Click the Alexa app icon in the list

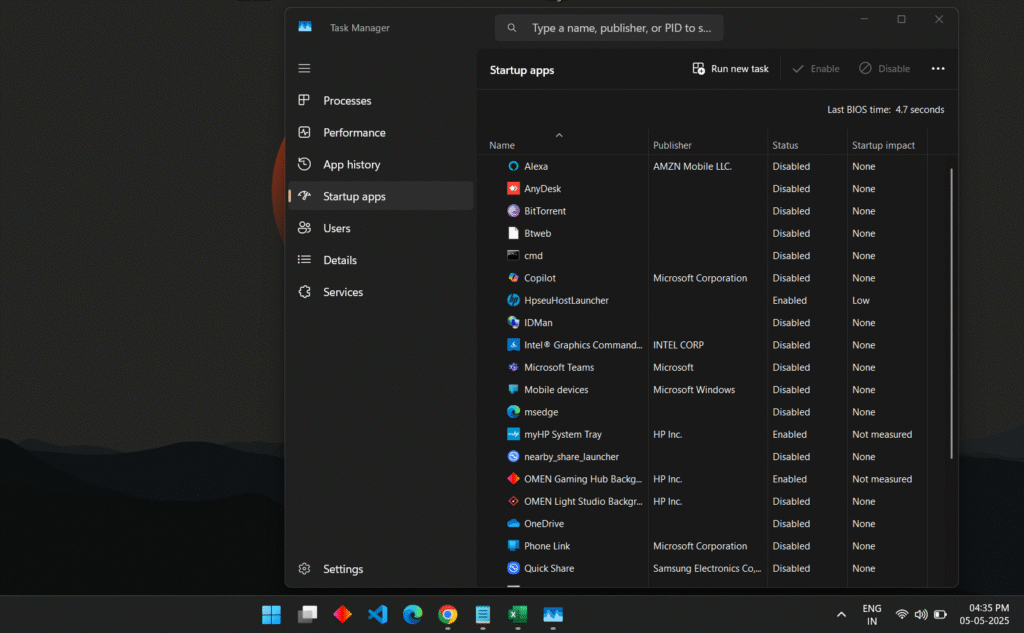513,166
